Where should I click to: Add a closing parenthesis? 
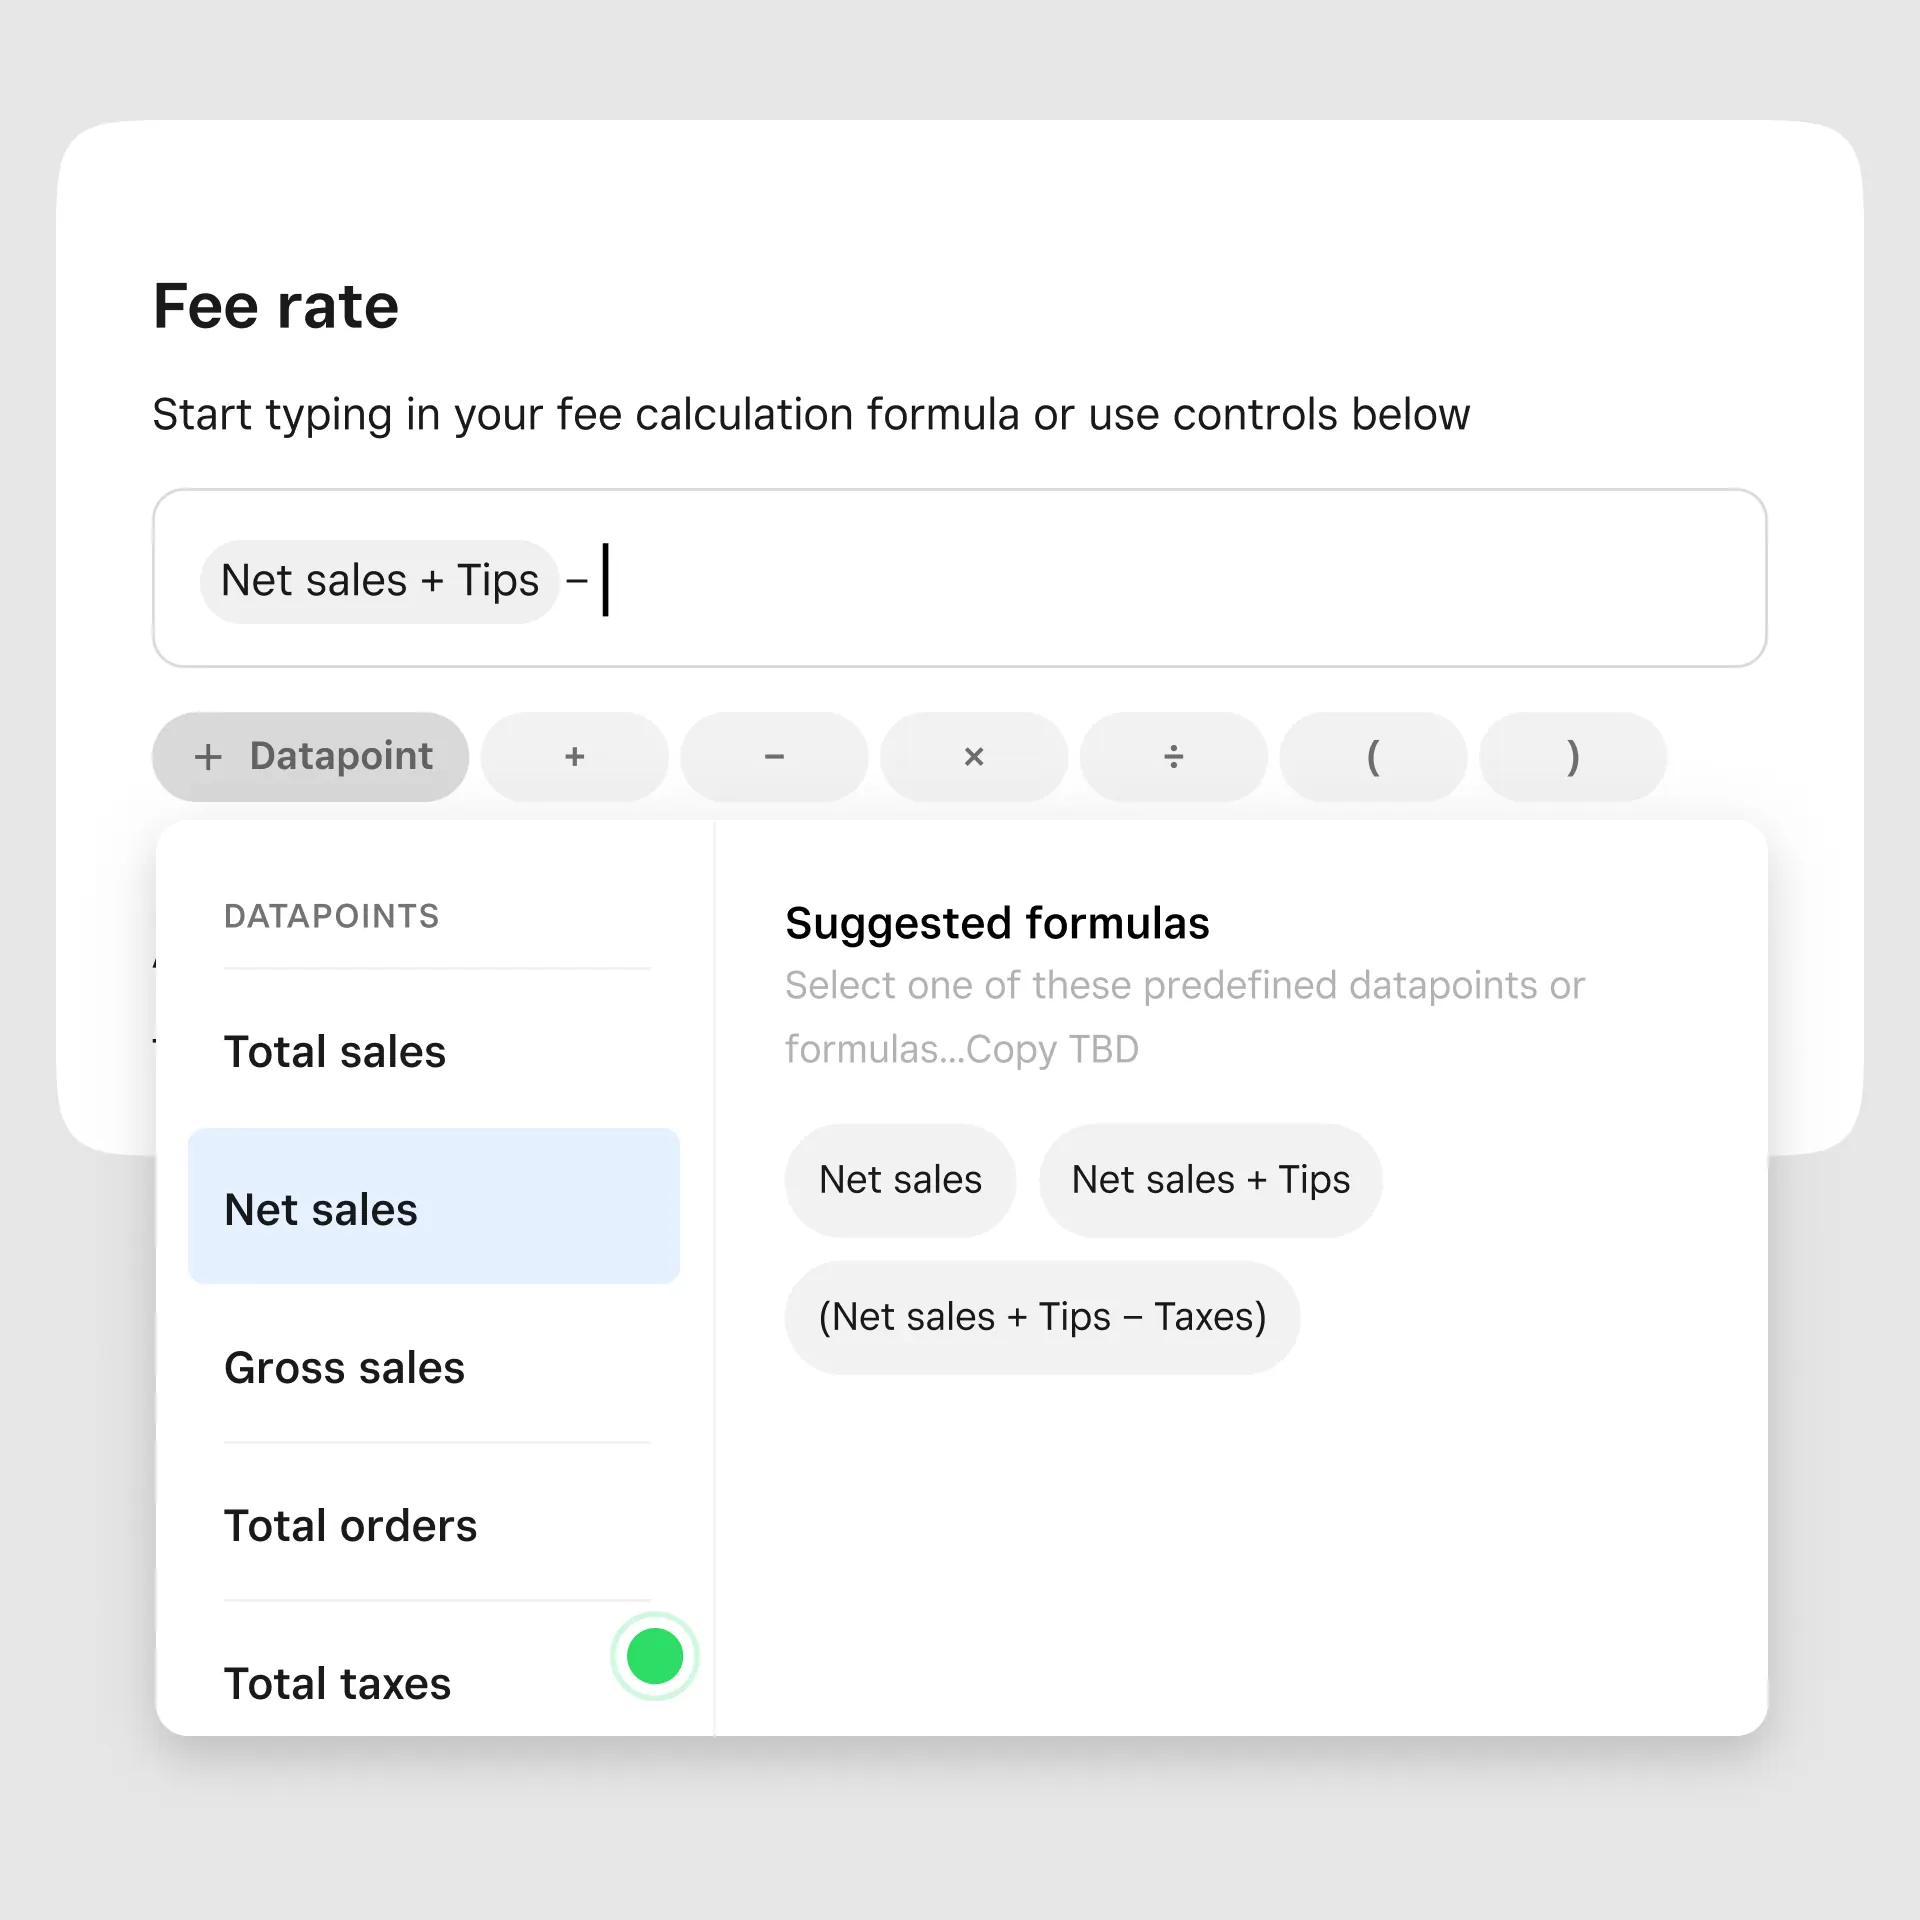[1572, 757]
